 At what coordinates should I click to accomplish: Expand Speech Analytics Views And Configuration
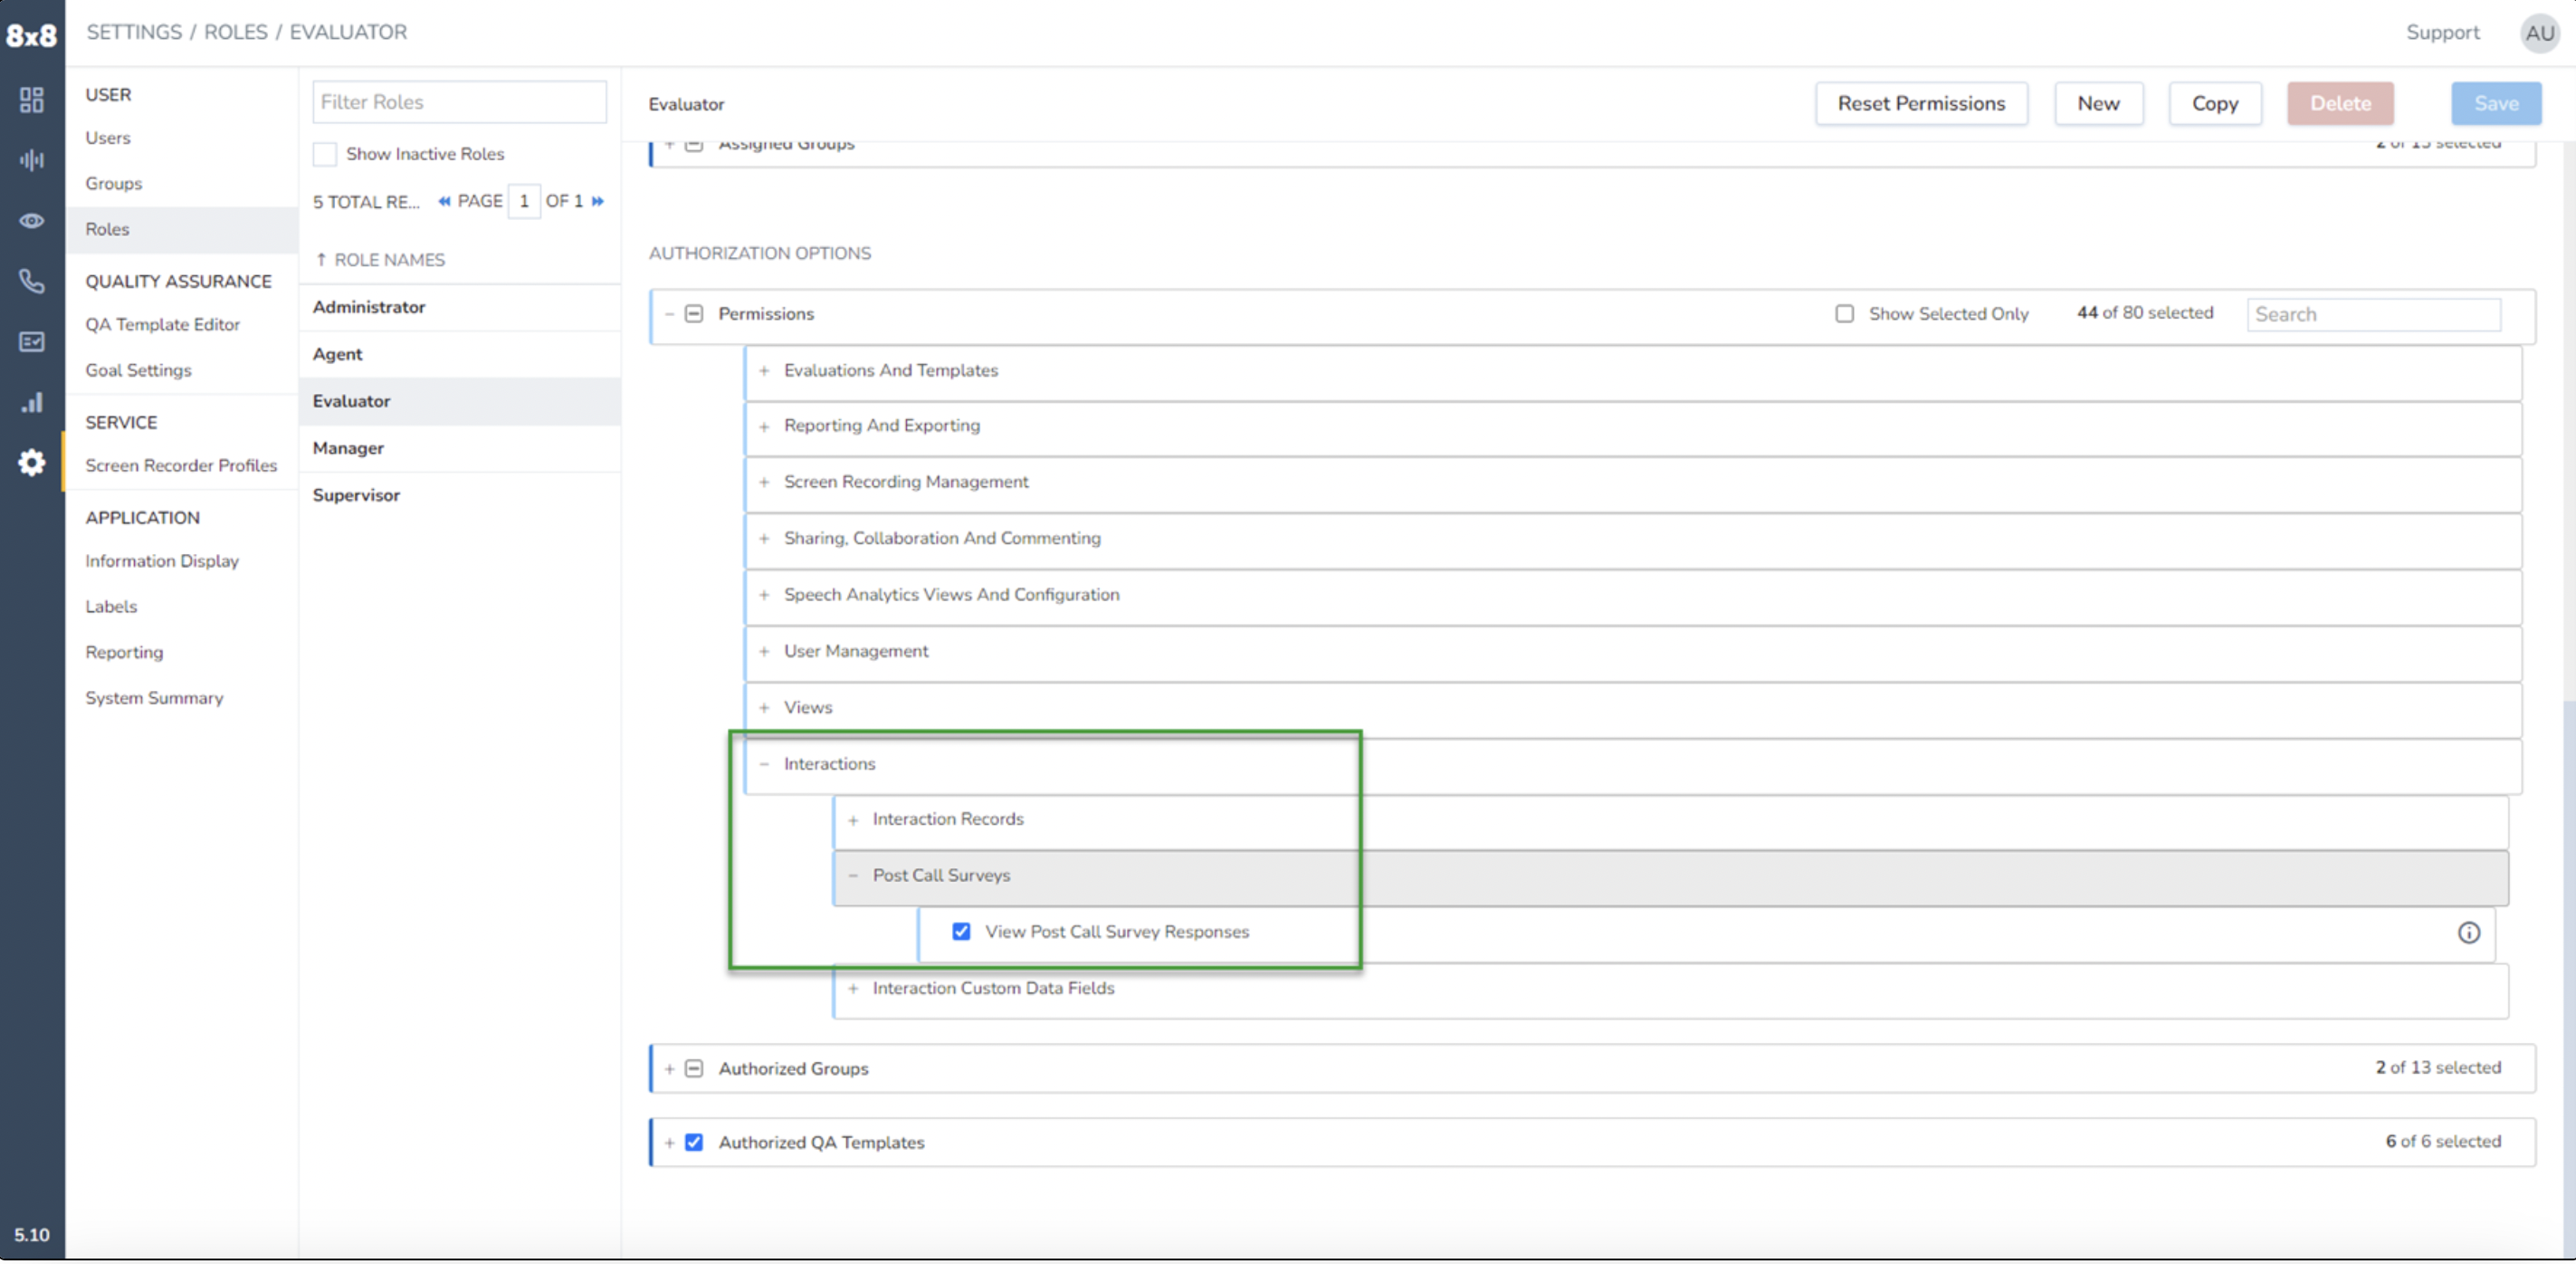click(764, 596)
